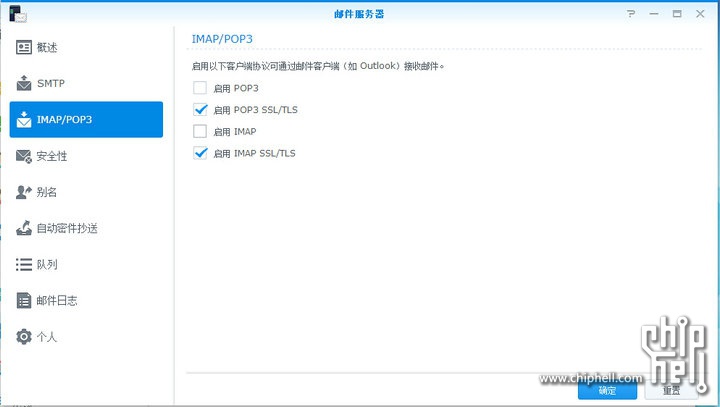Switch to the SMTP section
Image resolution: width=720 pixels, height=407 pixels.
[x=86, y=83]
